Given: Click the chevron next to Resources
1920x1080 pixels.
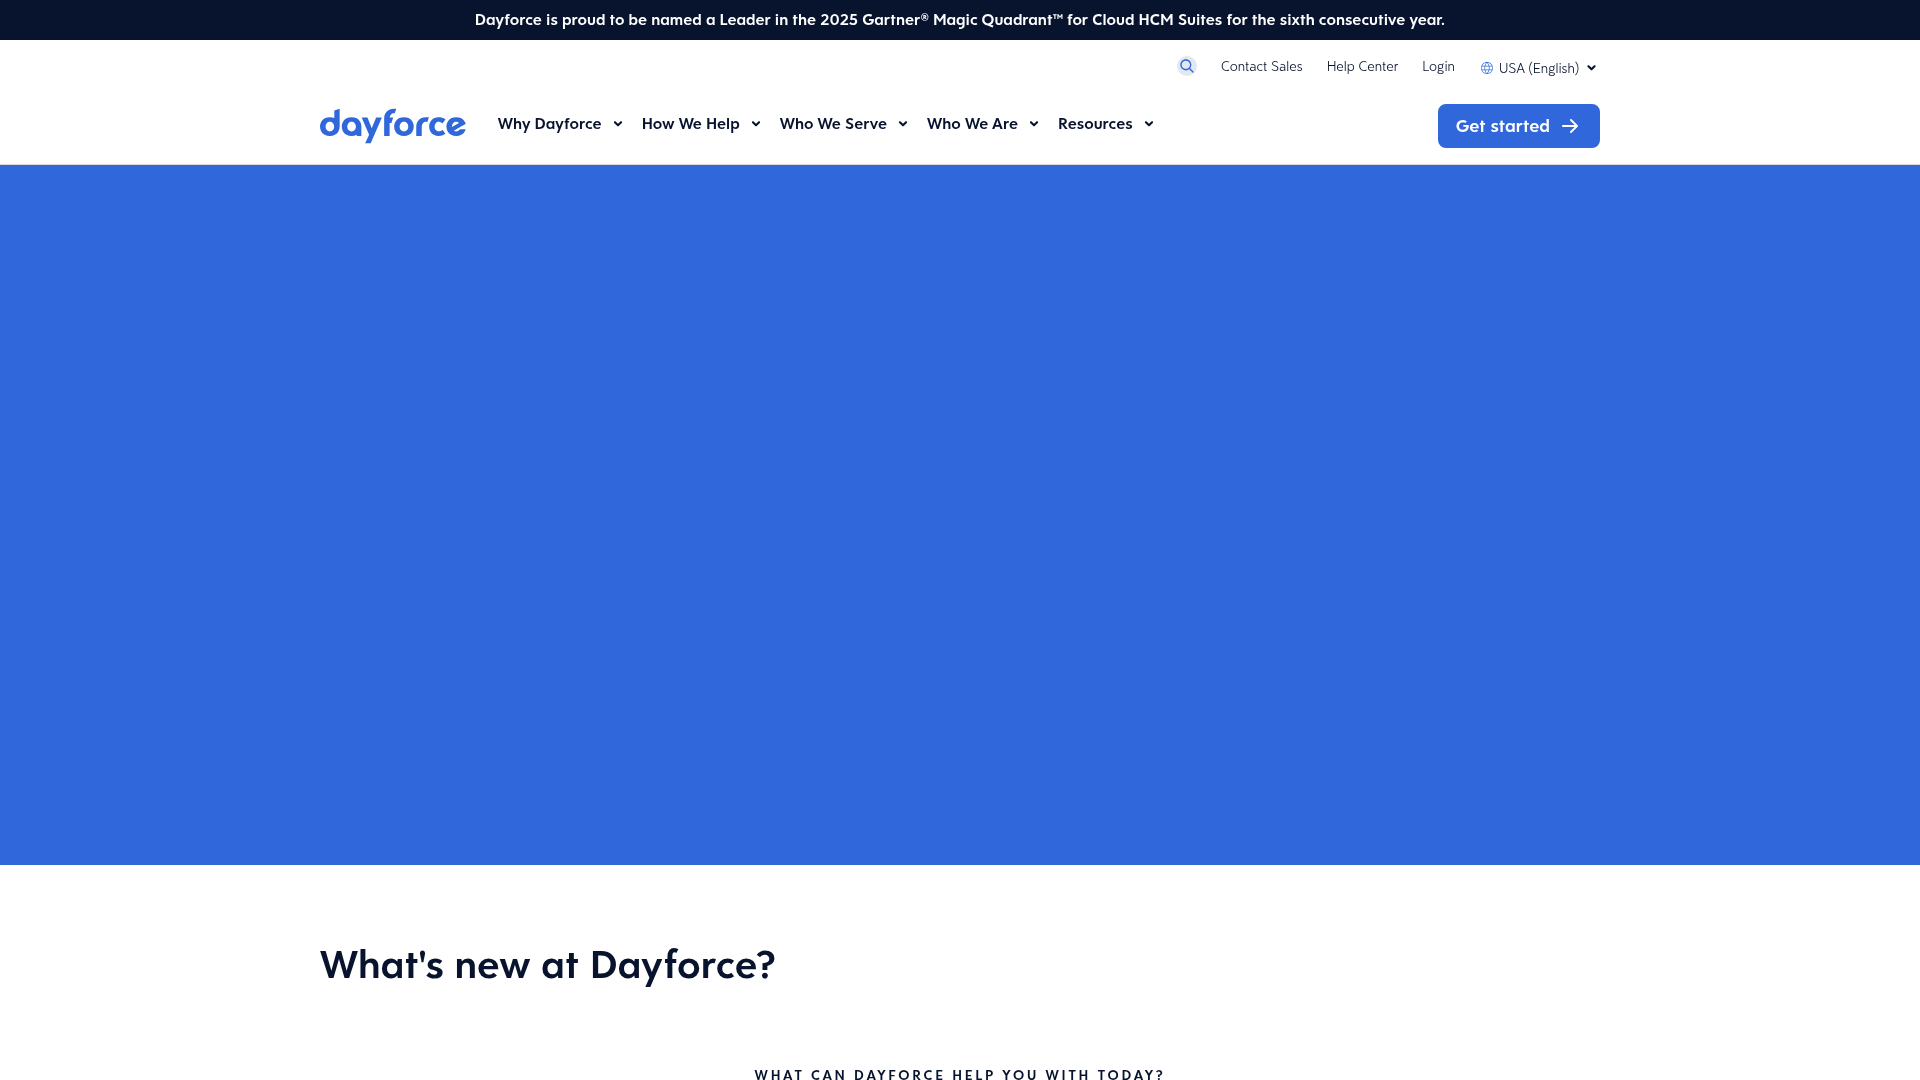Looking at the screenshot, I should 1147,124.
